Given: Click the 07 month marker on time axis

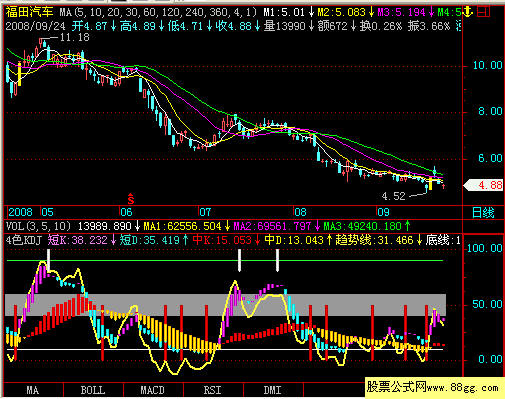Looking at the screenshot, I should pos(205,212).
